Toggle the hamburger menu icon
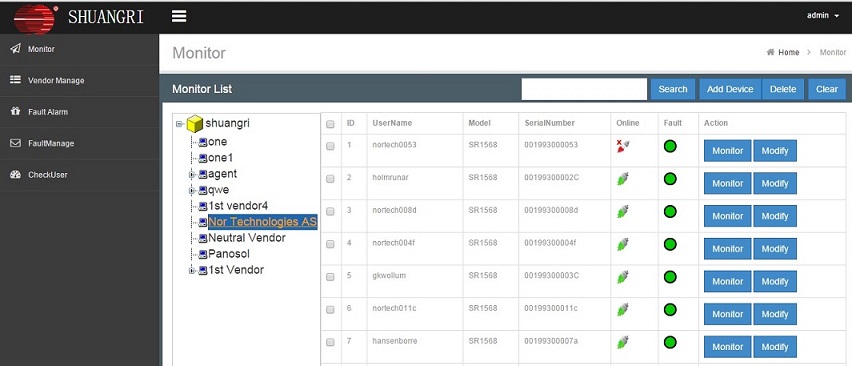This screenshot has height=366, width=852. coord(179,16)
